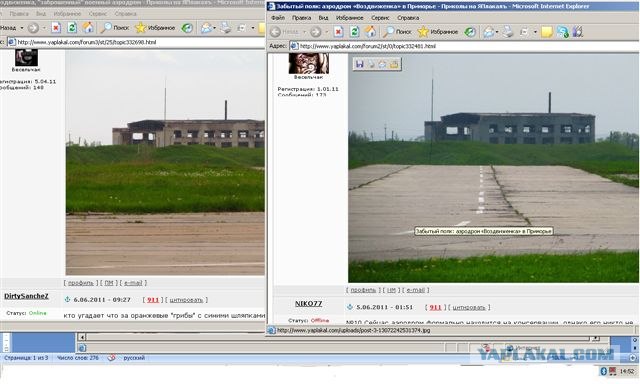The image size is (640, 384).
Task: Open Сервис menu in right IE window
Action: click(x=380, y=18)
